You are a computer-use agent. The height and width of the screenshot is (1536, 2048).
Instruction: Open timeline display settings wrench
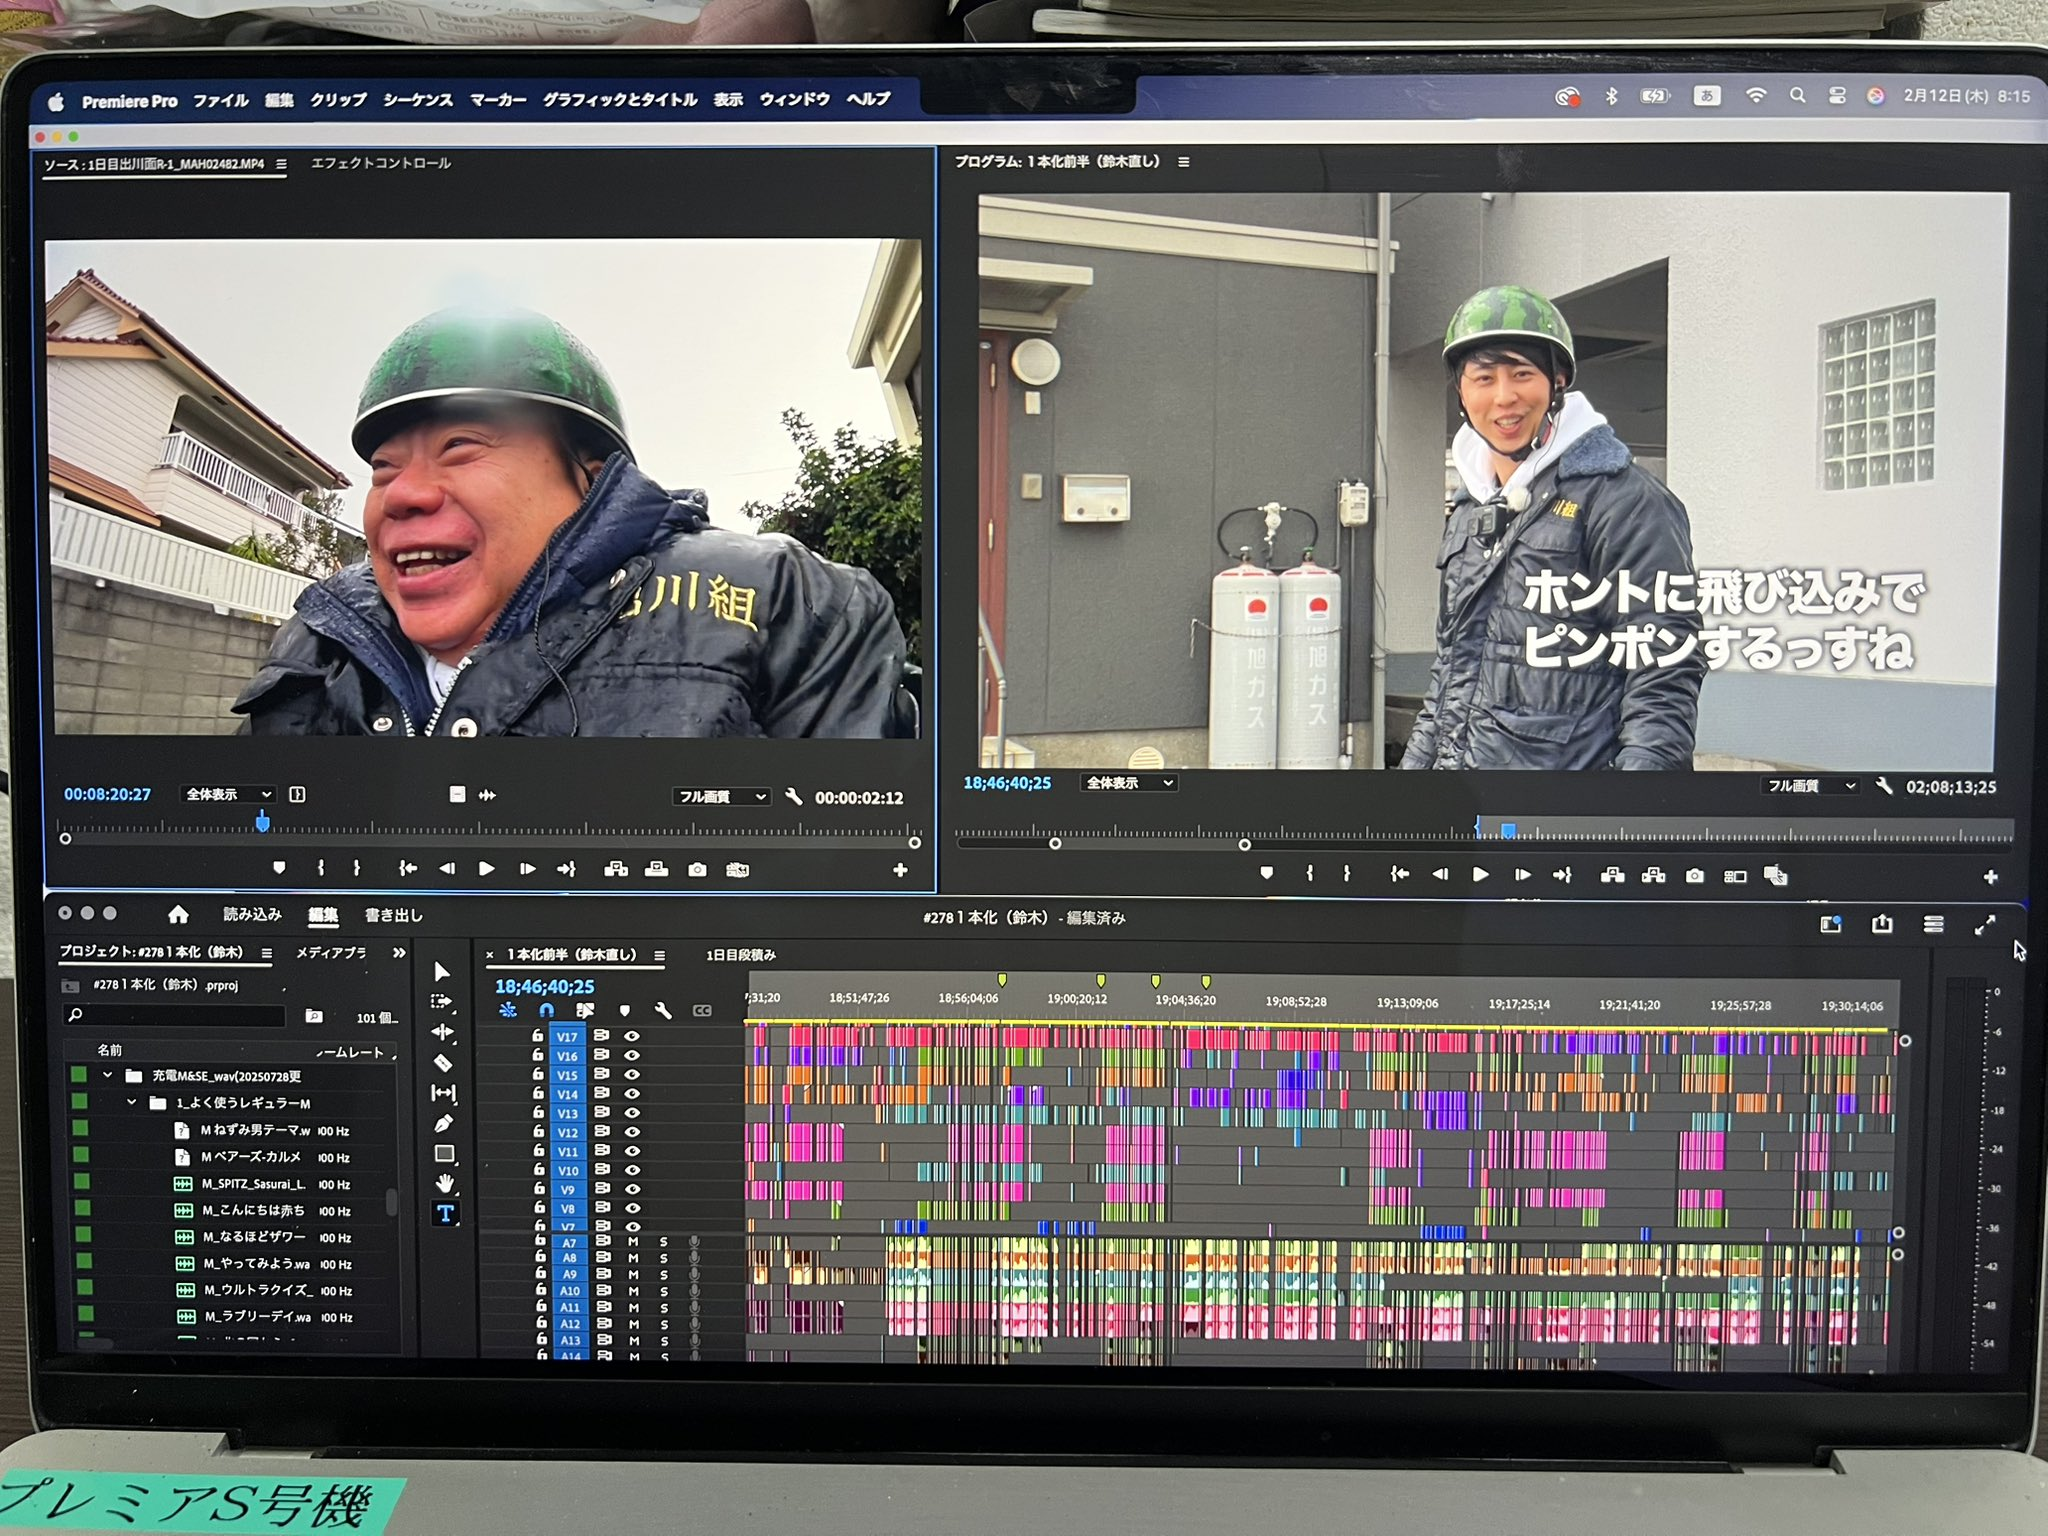tap(663, 1010)
